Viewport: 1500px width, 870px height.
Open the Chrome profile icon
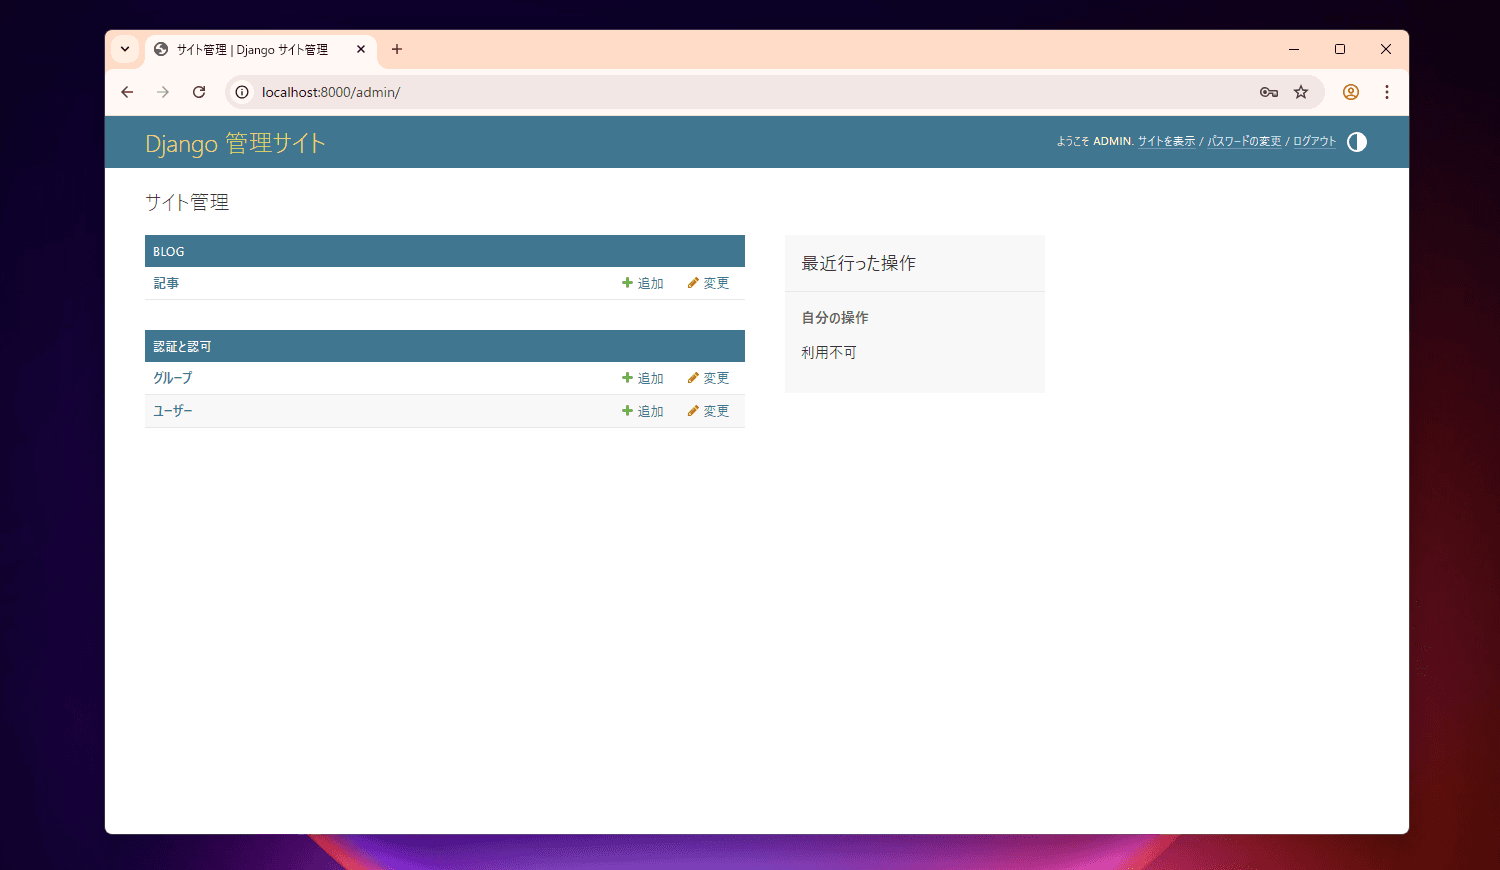(1351, 92)
